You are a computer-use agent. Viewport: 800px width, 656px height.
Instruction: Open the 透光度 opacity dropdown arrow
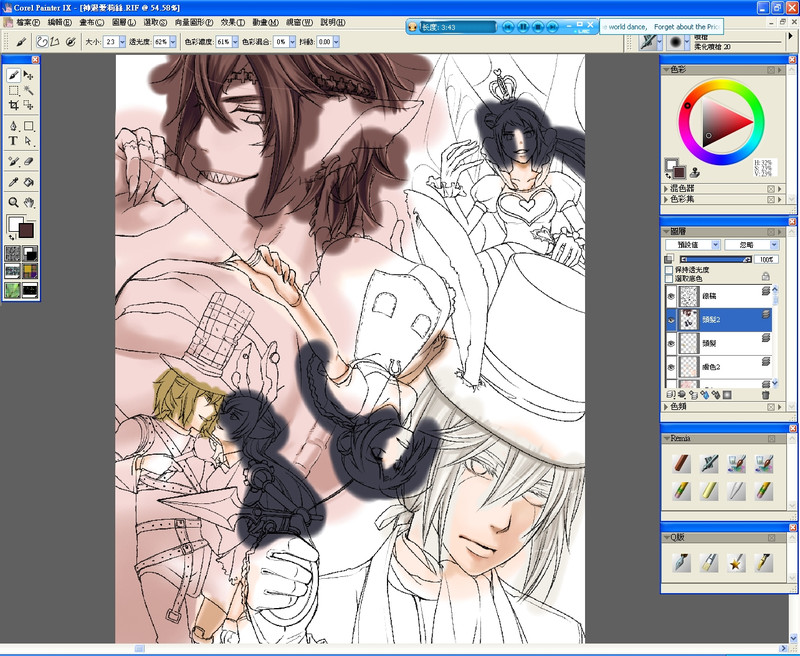click(x=173, y=42)
